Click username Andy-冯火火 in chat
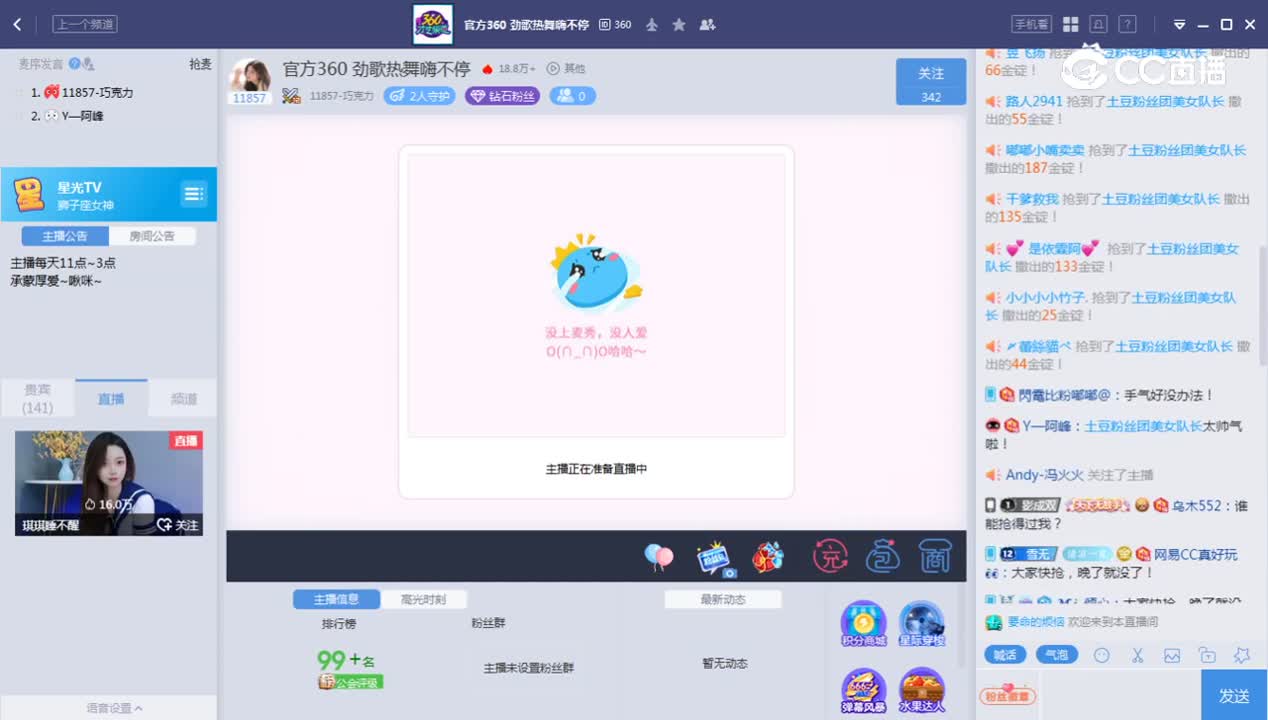 click(x=1044, y=475)
